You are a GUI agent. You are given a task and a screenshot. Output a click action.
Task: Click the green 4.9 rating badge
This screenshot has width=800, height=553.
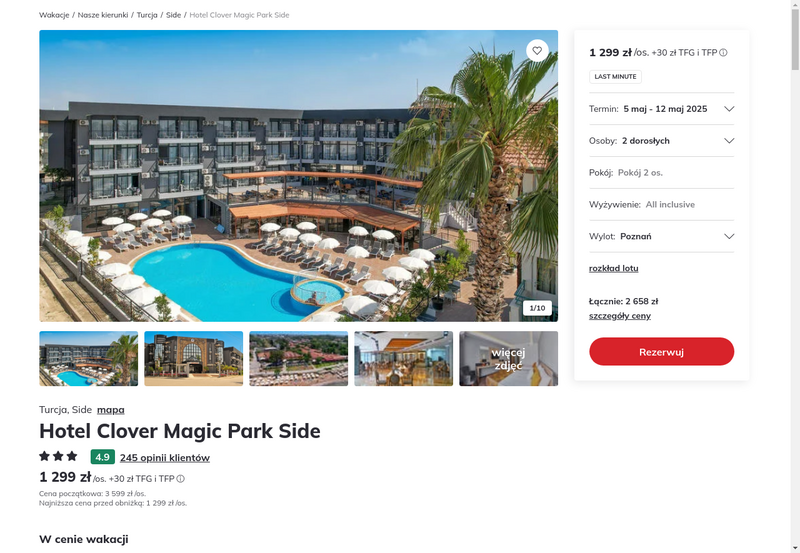point(103,457)
